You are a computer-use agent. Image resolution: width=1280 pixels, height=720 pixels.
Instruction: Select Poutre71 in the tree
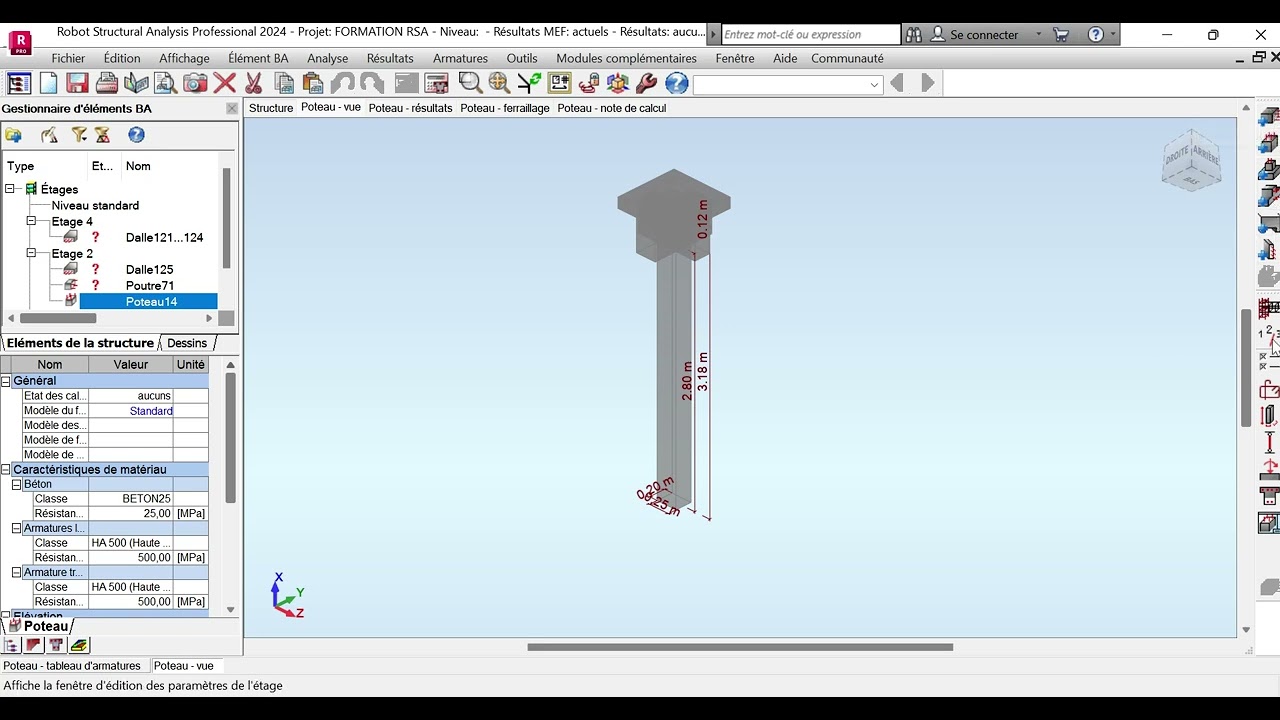pos(150,285)
